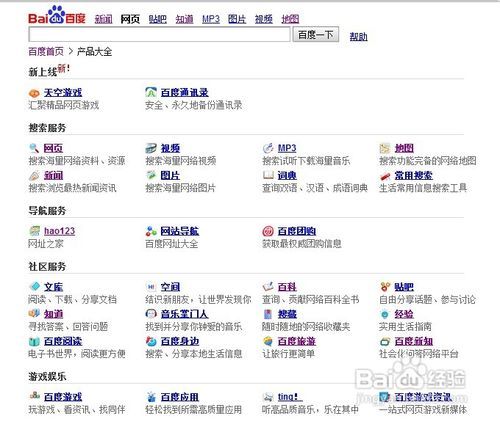Open the 百度旅游 link
This screenshot has width=500, height=427.
pos(297,341)
